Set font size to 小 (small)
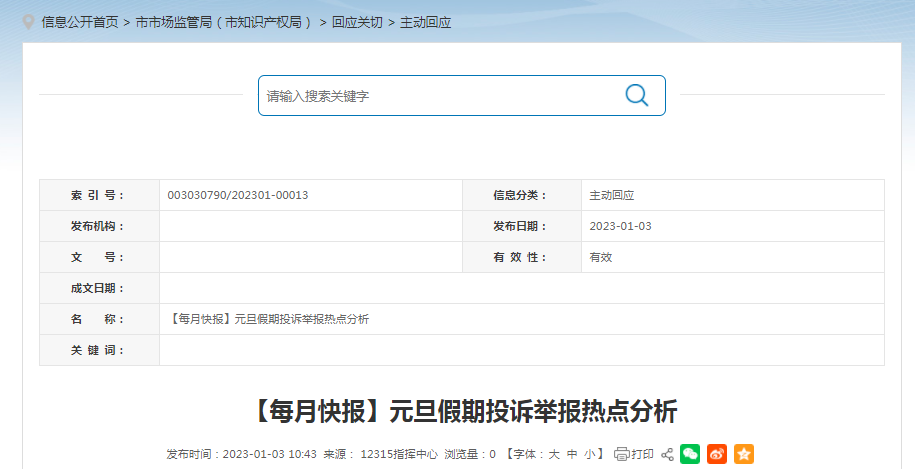Screen dimensions: 915x469 click(590, 454)
